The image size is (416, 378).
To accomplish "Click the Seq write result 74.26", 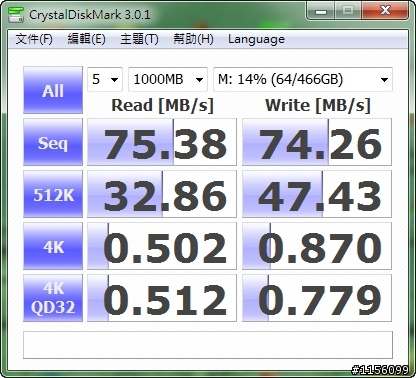I will tap(317, 142).
